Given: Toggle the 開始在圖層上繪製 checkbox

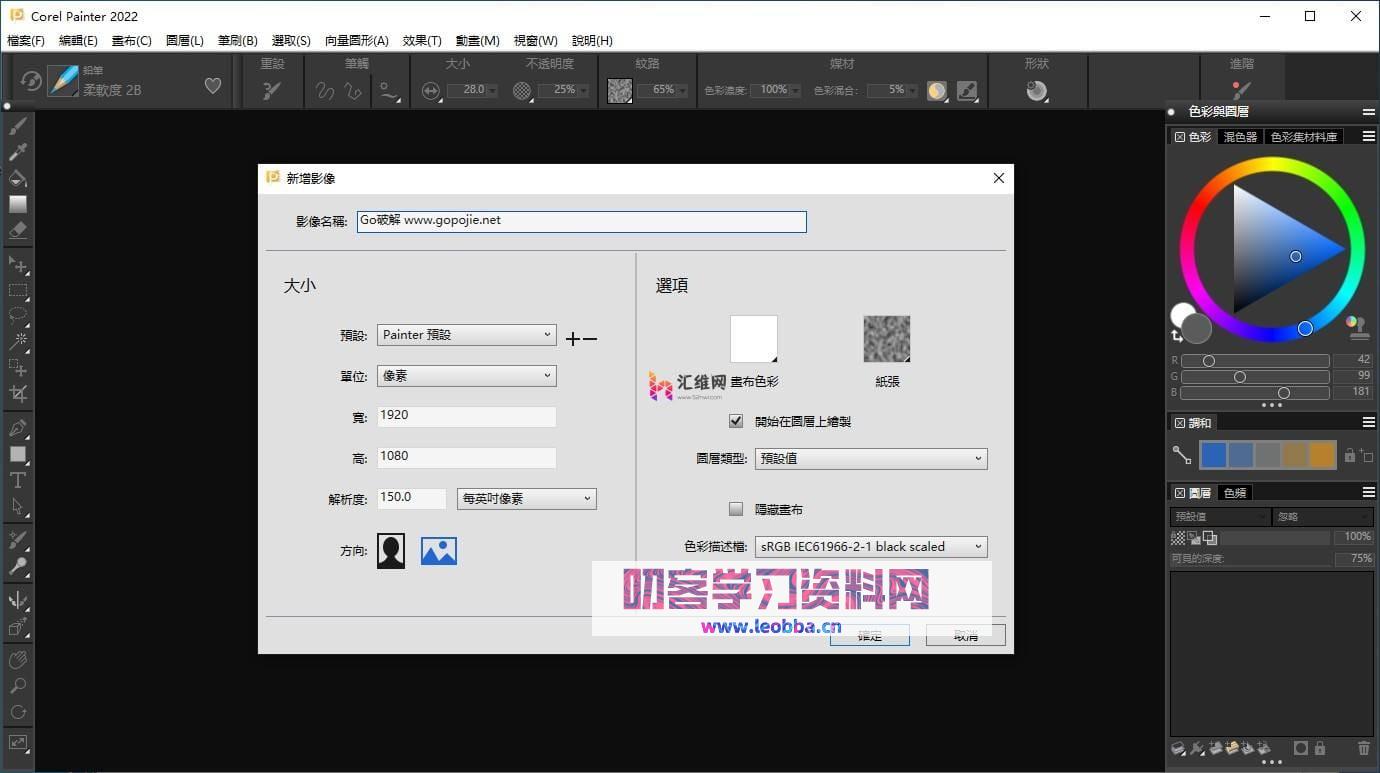Looking at the screenshot, I should tap(736, 422).
